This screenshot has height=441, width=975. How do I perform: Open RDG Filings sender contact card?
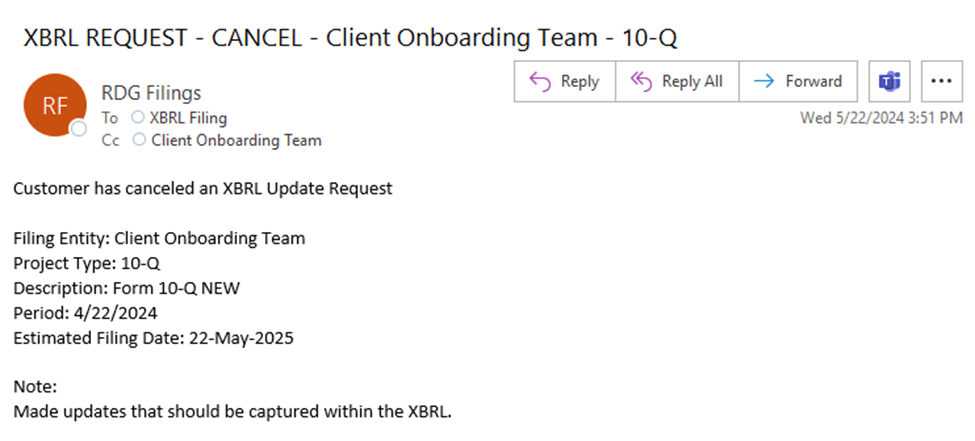click(151, 93)
